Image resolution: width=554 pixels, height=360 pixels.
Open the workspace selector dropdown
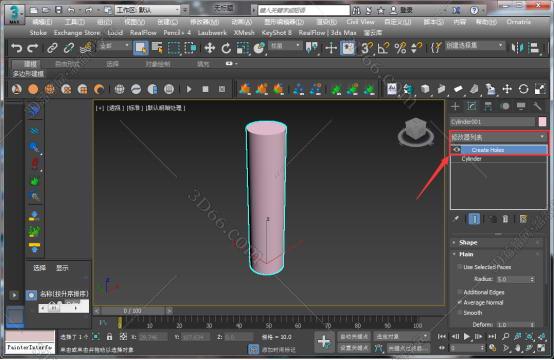[147, 10]
